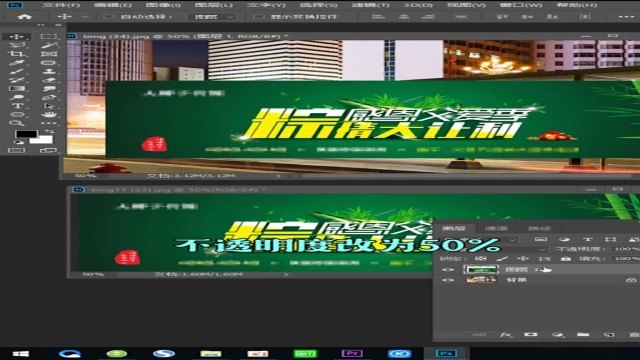The height and width of the screenshot is (360, 640).
Task: Open the layer blend mode dropdown
Action: [x=493, y=249]
